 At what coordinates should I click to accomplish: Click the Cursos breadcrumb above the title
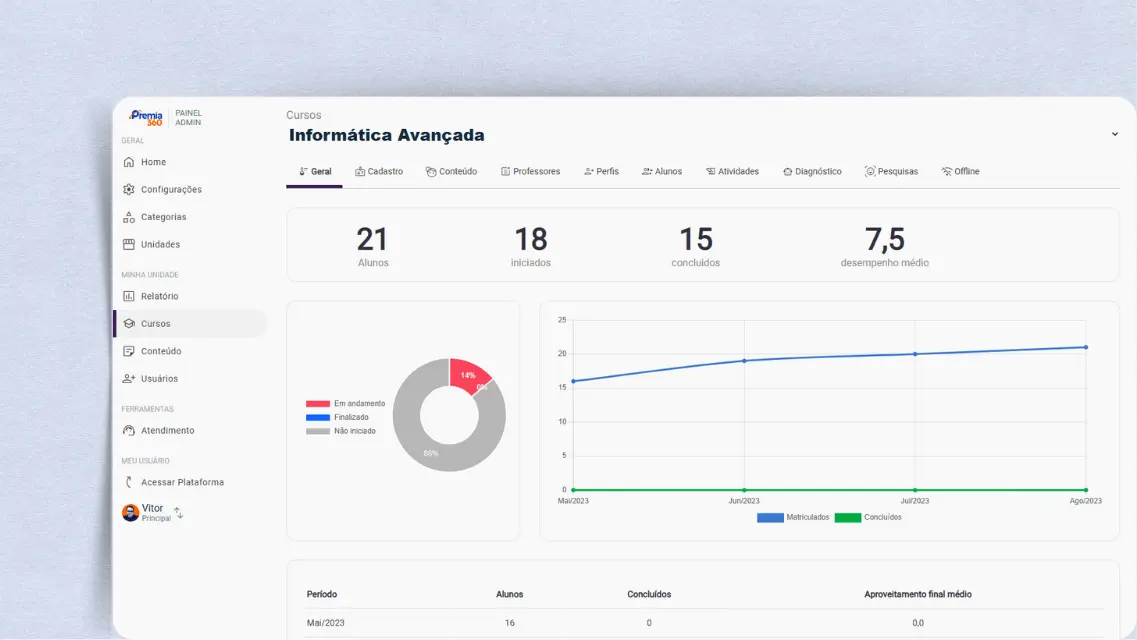click(x=303, y=115)
